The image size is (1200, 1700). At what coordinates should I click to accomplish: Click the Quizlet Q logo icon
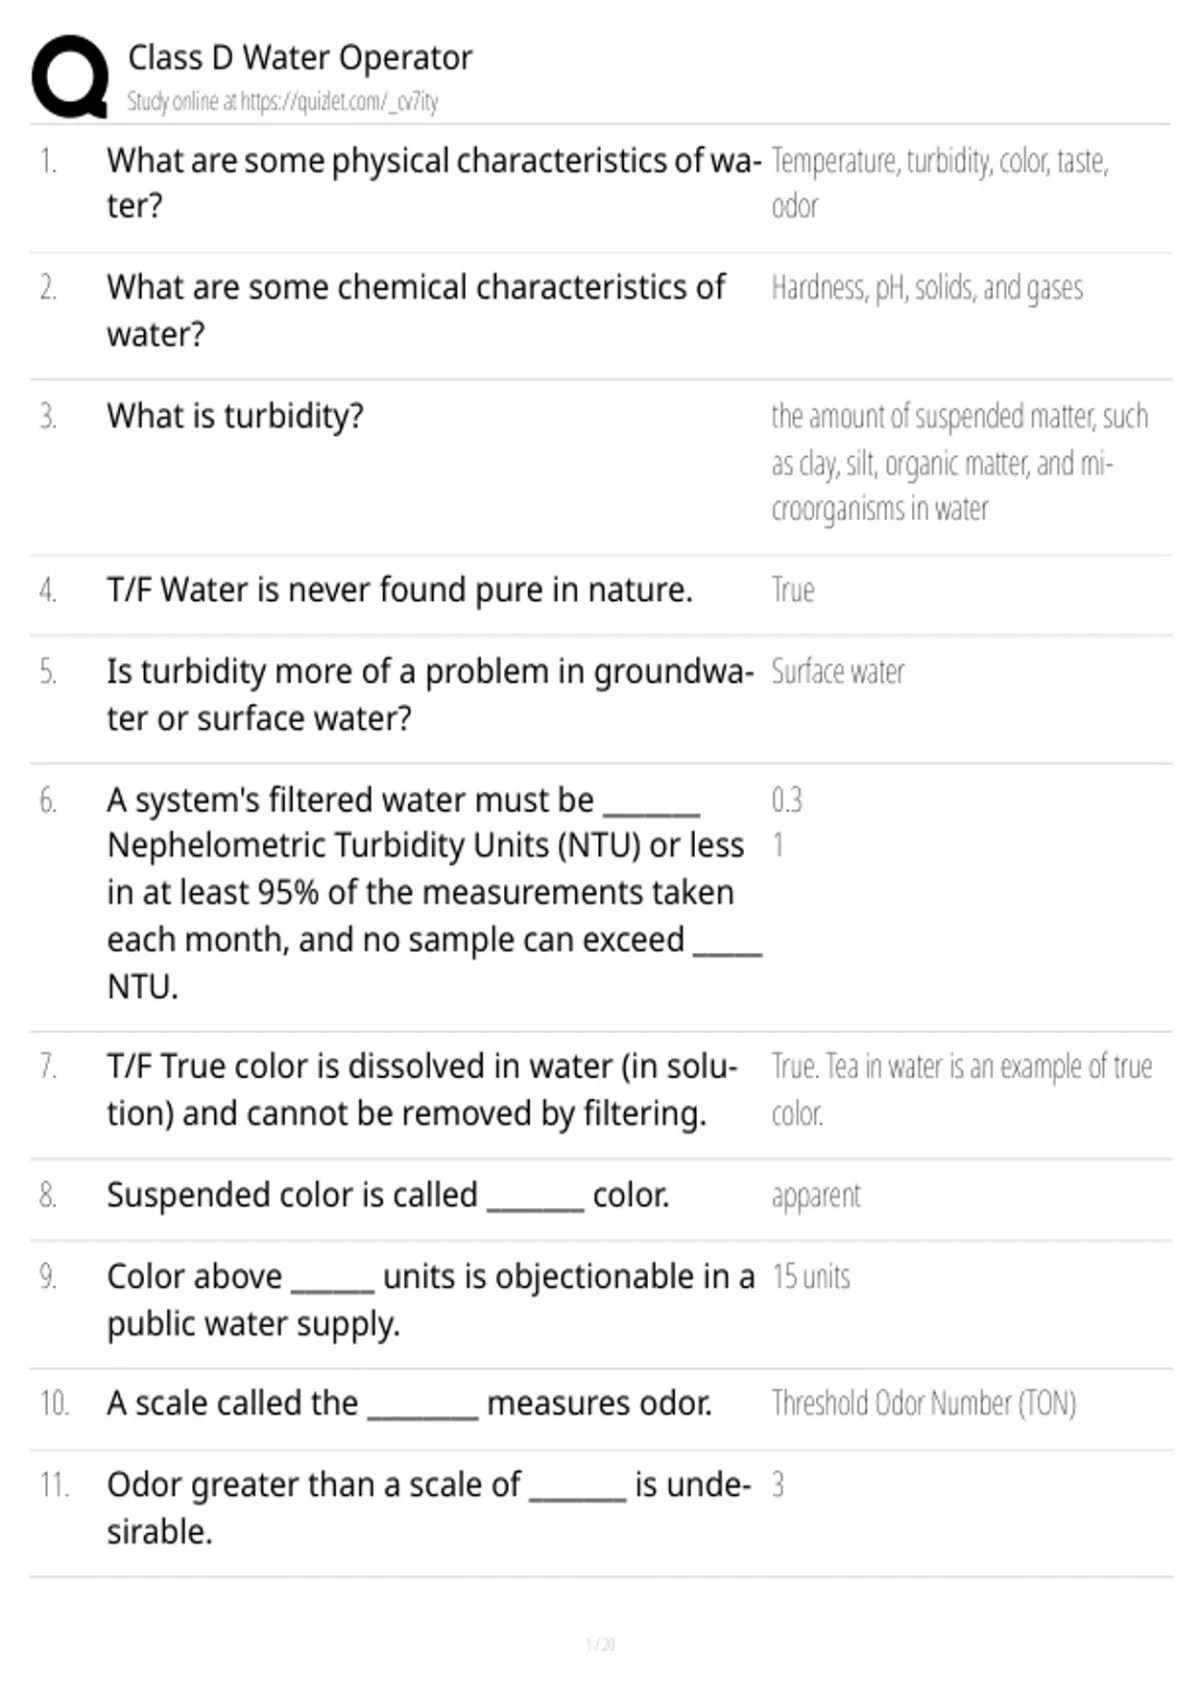[70, 77]
